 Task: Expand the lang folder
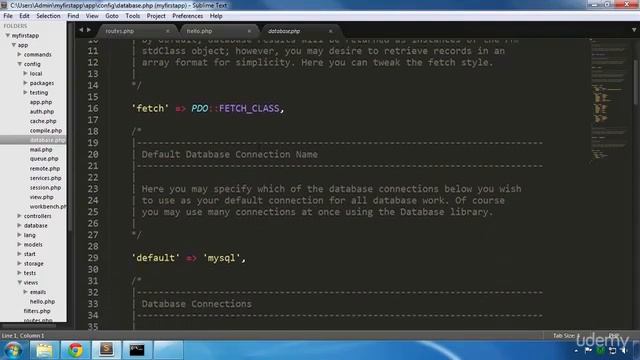click(x=19, y=235)
